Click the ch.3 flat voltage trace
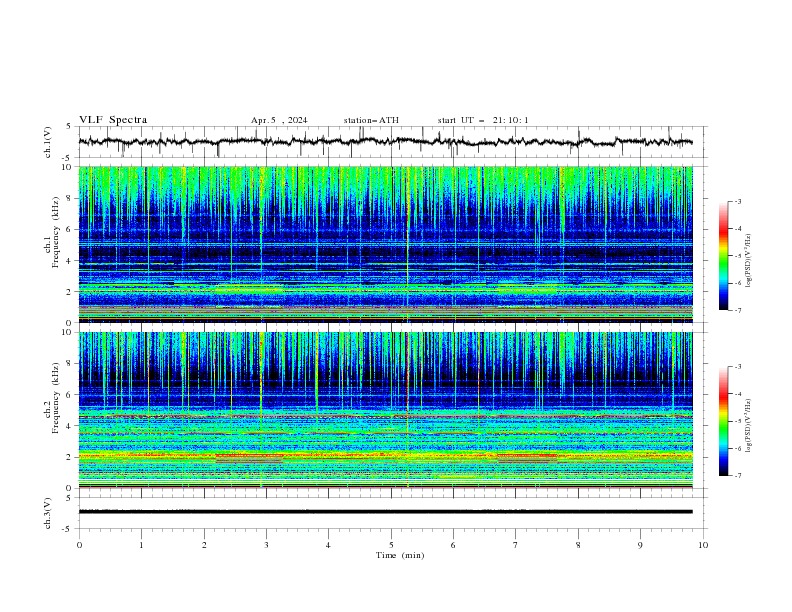Screen dimensions: 792x612 pos(386,512)
